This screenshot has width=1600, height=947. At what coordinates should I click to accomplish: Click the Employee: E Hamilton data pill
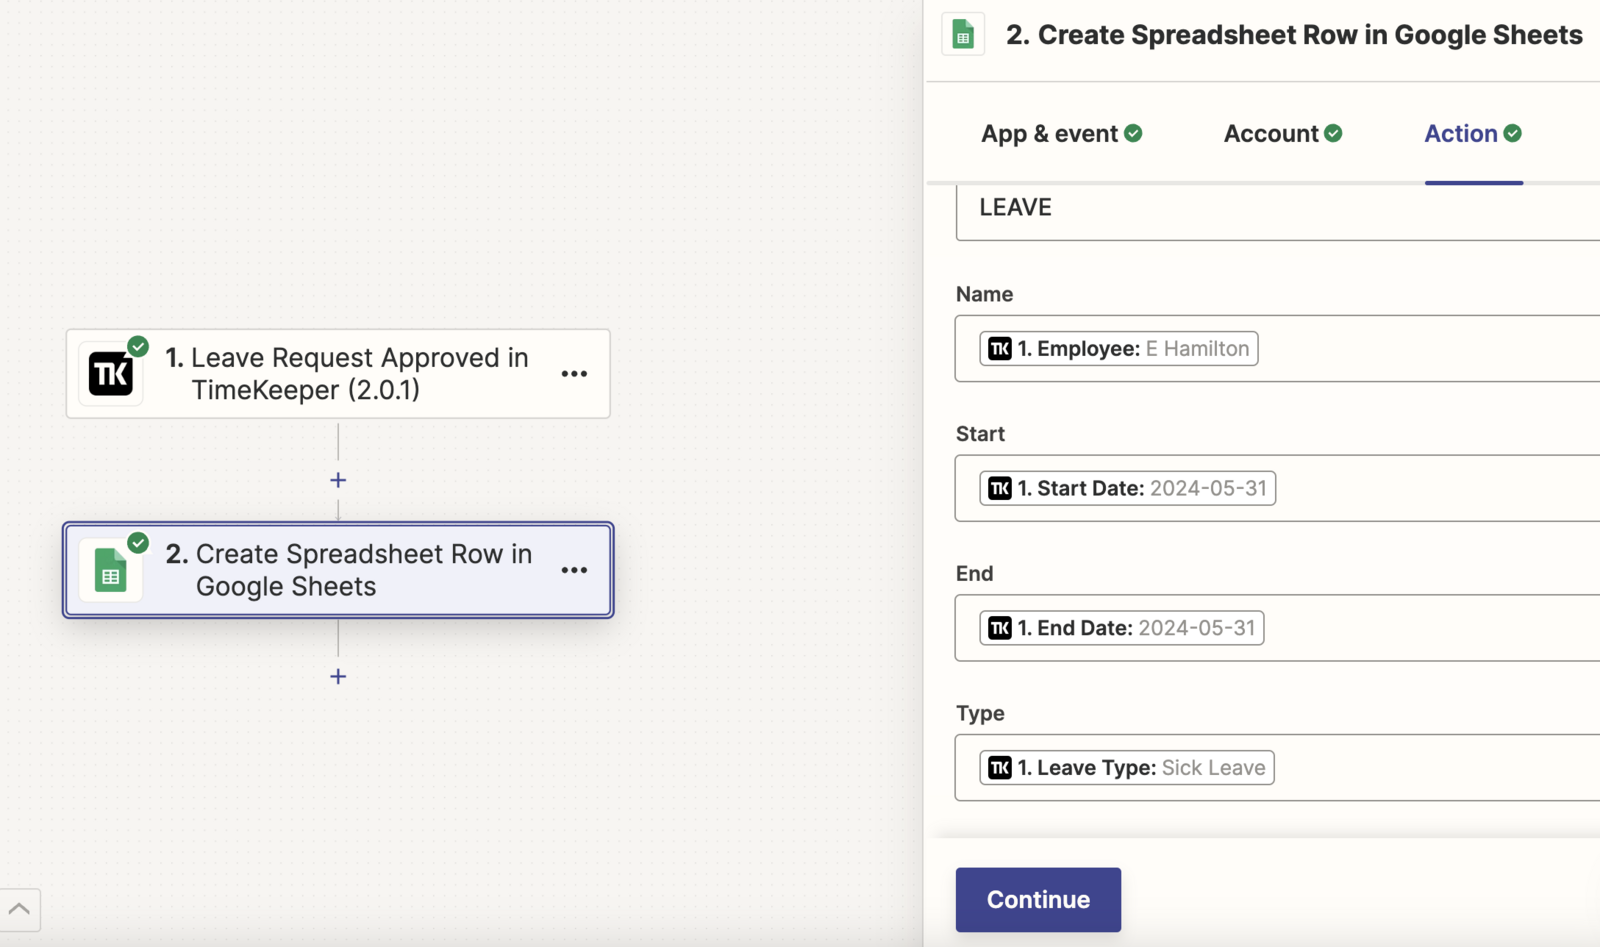click(1119, 348)
